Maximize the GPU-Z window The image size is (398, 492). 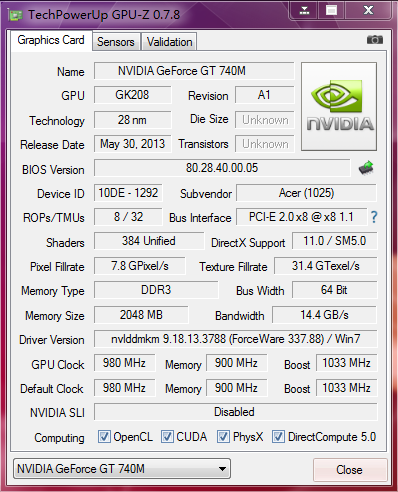331,10
